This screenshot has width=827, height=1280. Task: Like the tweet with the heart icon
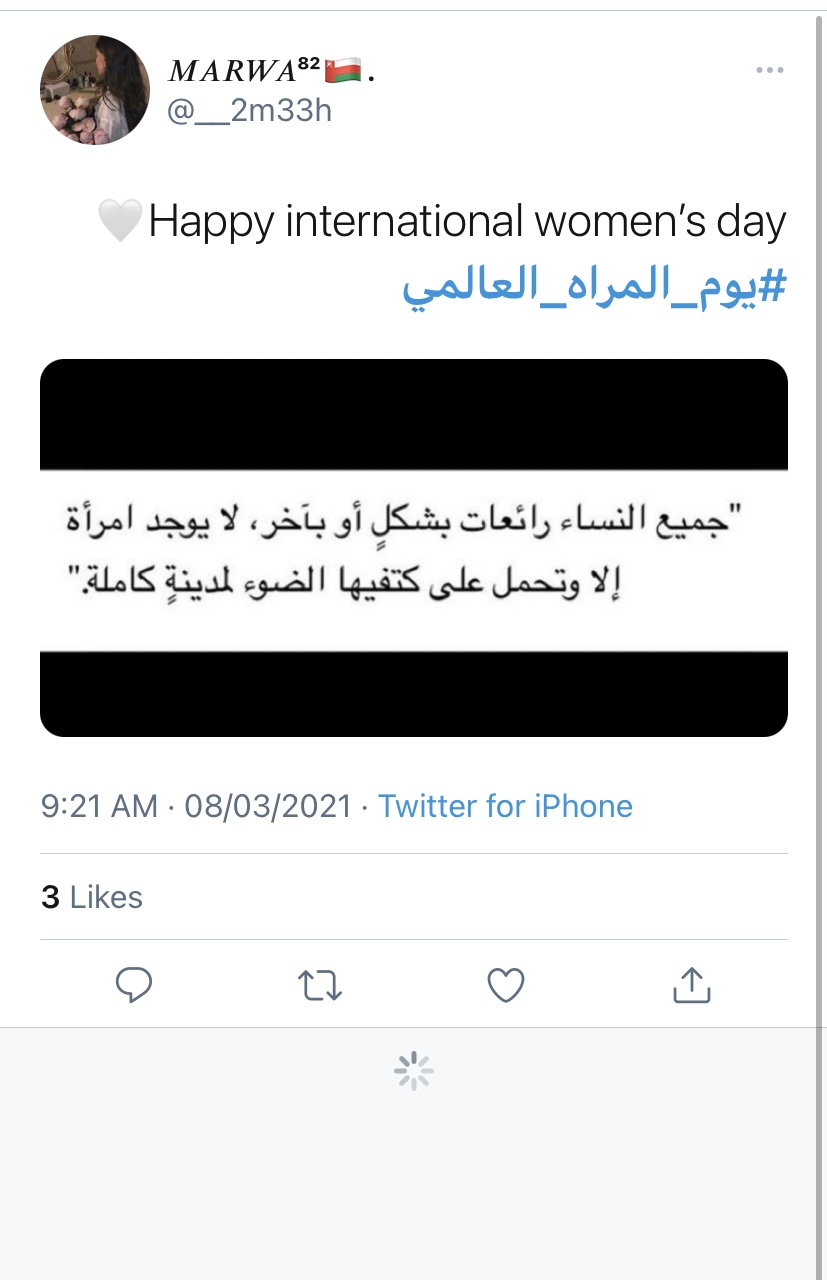pos(506,986)
